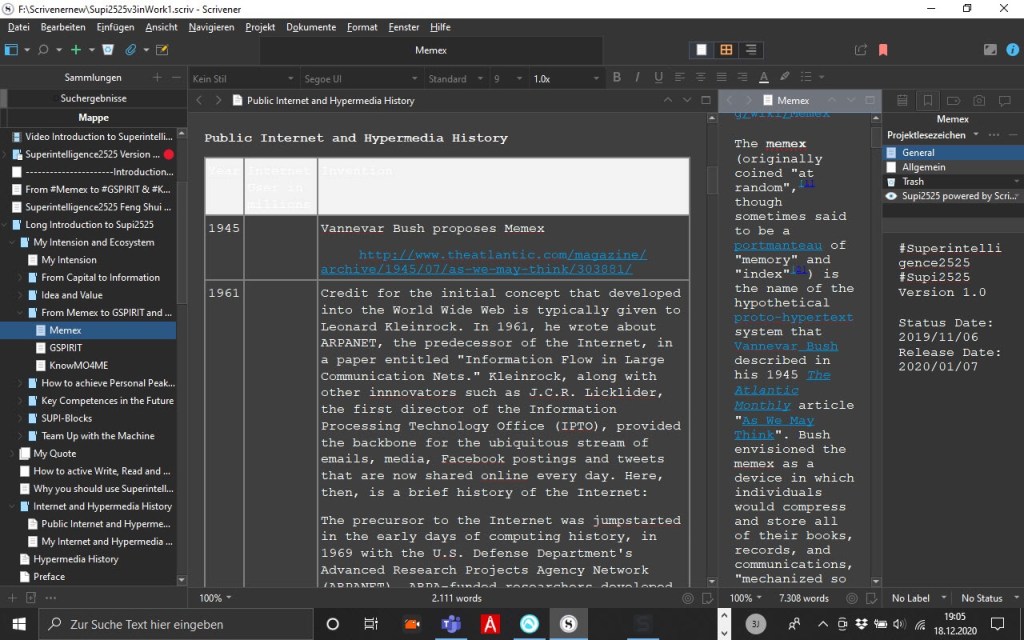Open the Trash icon in main toolbar
This screenshot has height=640, width=1024.
108,50
